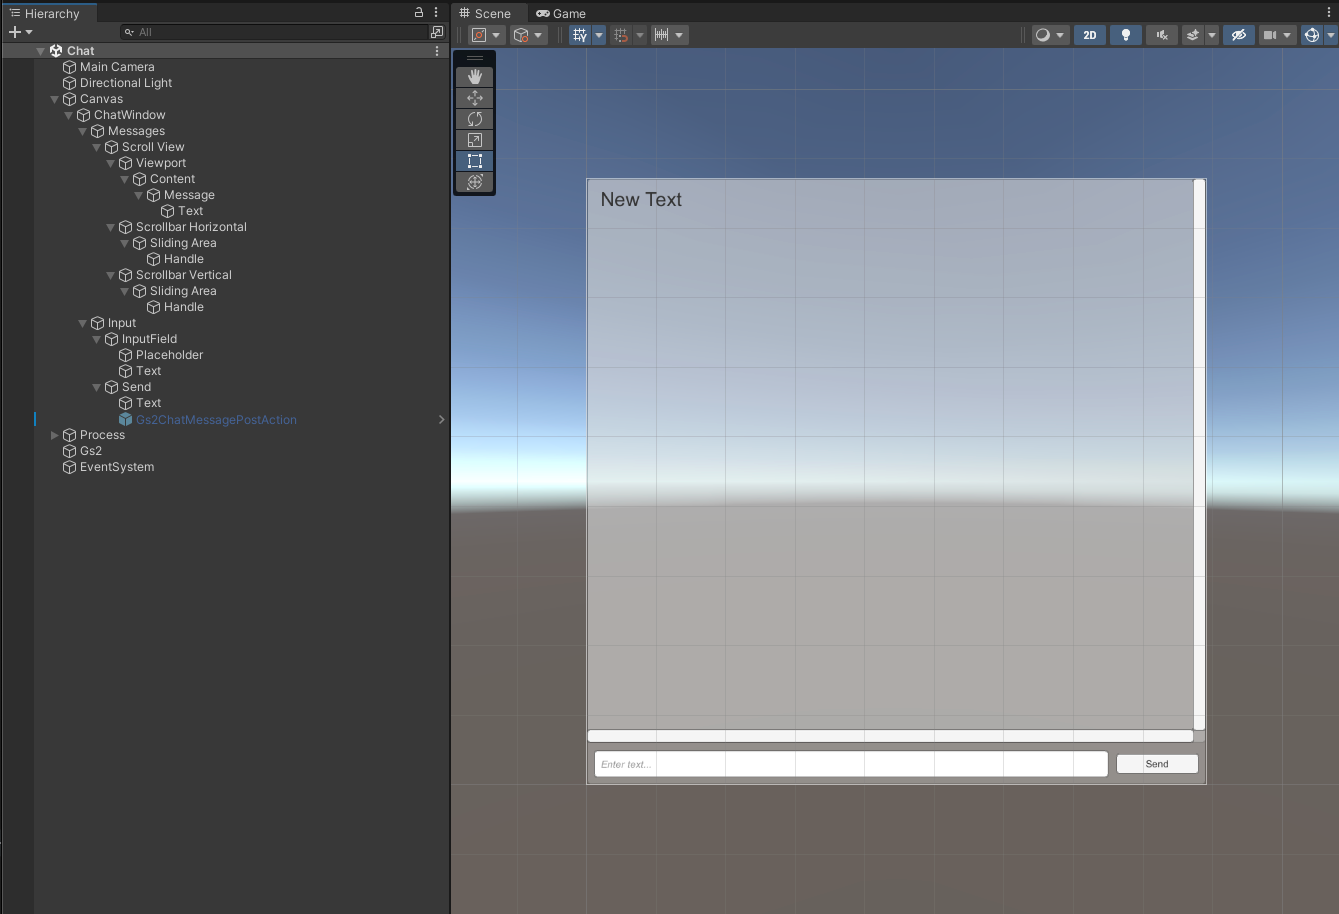Click the 'Enter text...' input field in Scene
The width and height of the screenshot is (1339, 914).
(x=851, y=764)
